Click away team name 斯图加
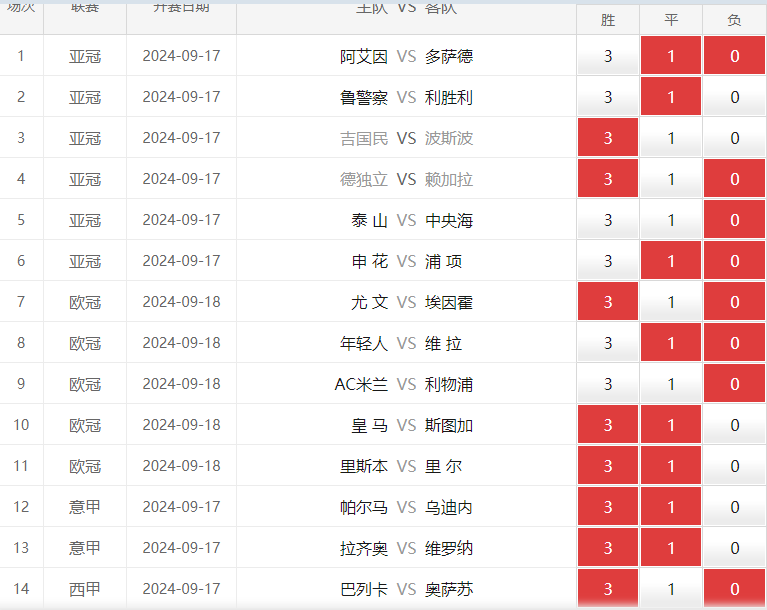The width and height of the screenshot is (767, 610). 449,426
